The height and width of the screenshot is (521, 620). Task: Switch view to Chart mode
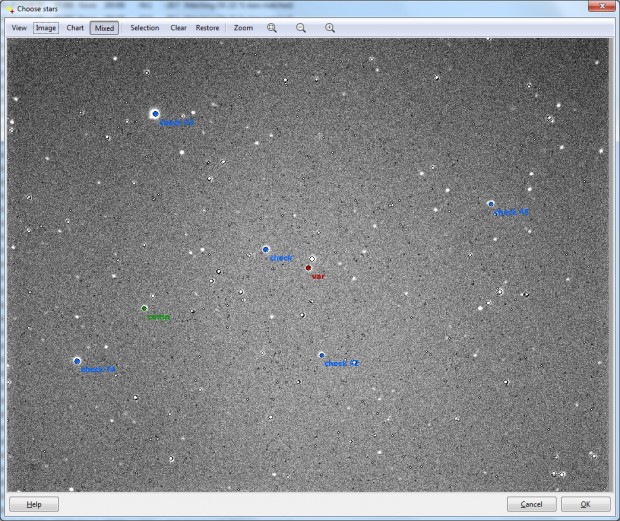pyautogui.click(x=75, y=28)
